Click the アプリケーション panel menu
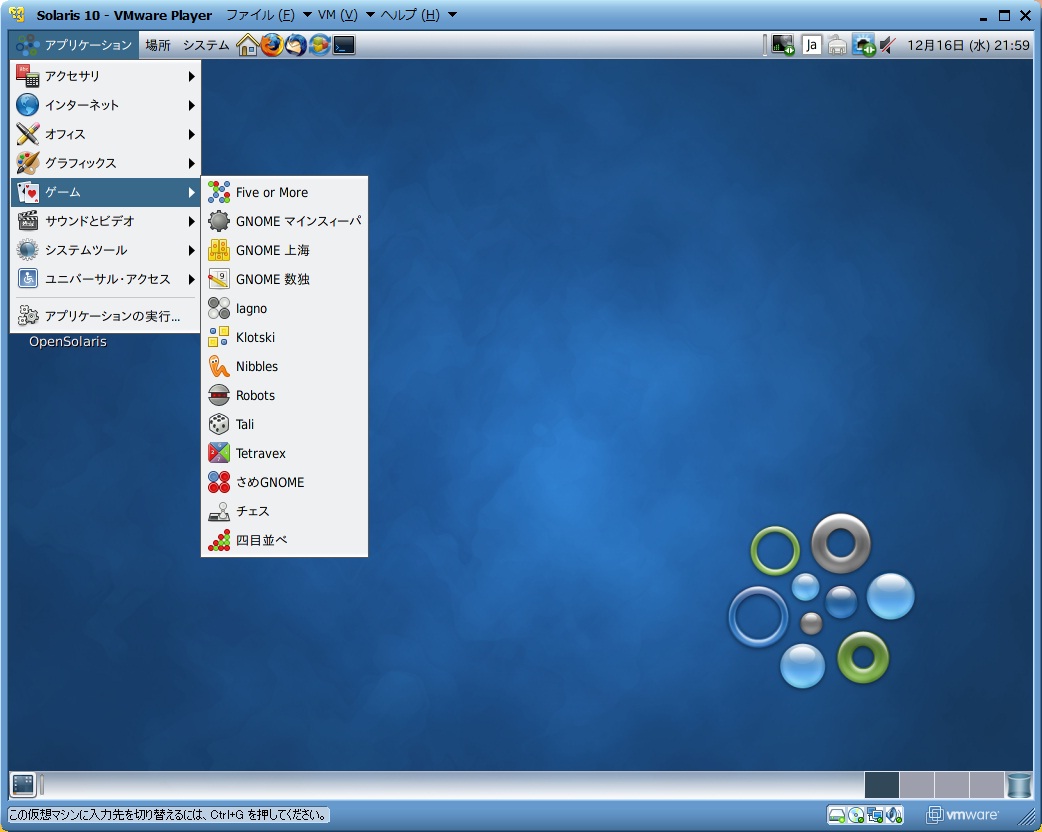Screen dimensions: 1042x832 pos(74,45)
